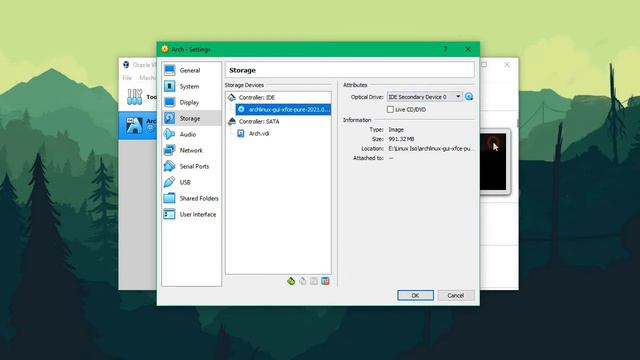Open the Machine menu in VirtualBox Manager
The image size is (640, 360).
click(x=148, y=78)
